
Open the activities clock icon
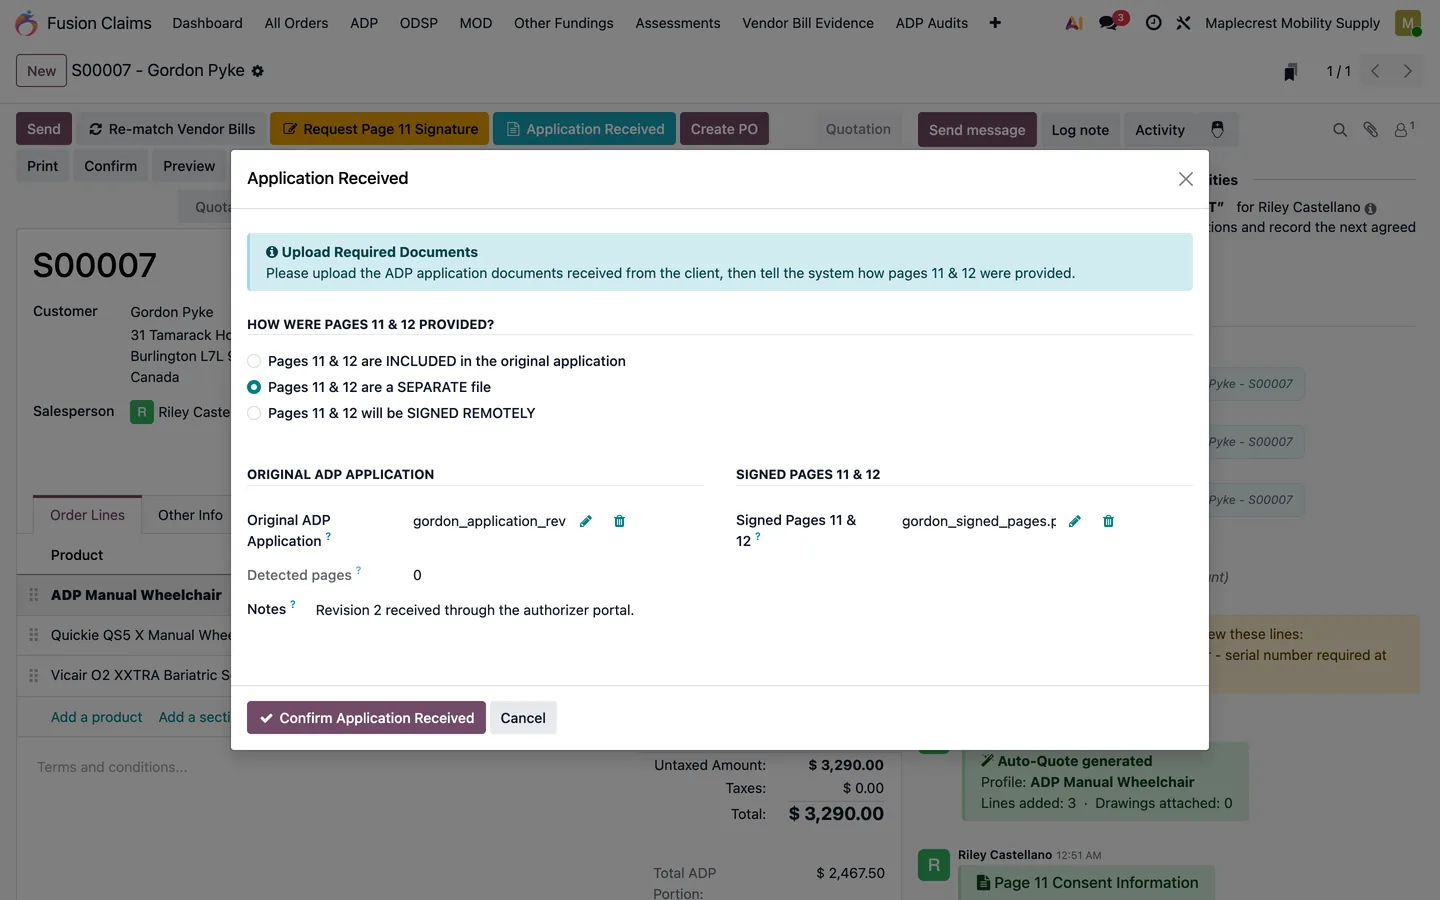tap(1153, 23)
